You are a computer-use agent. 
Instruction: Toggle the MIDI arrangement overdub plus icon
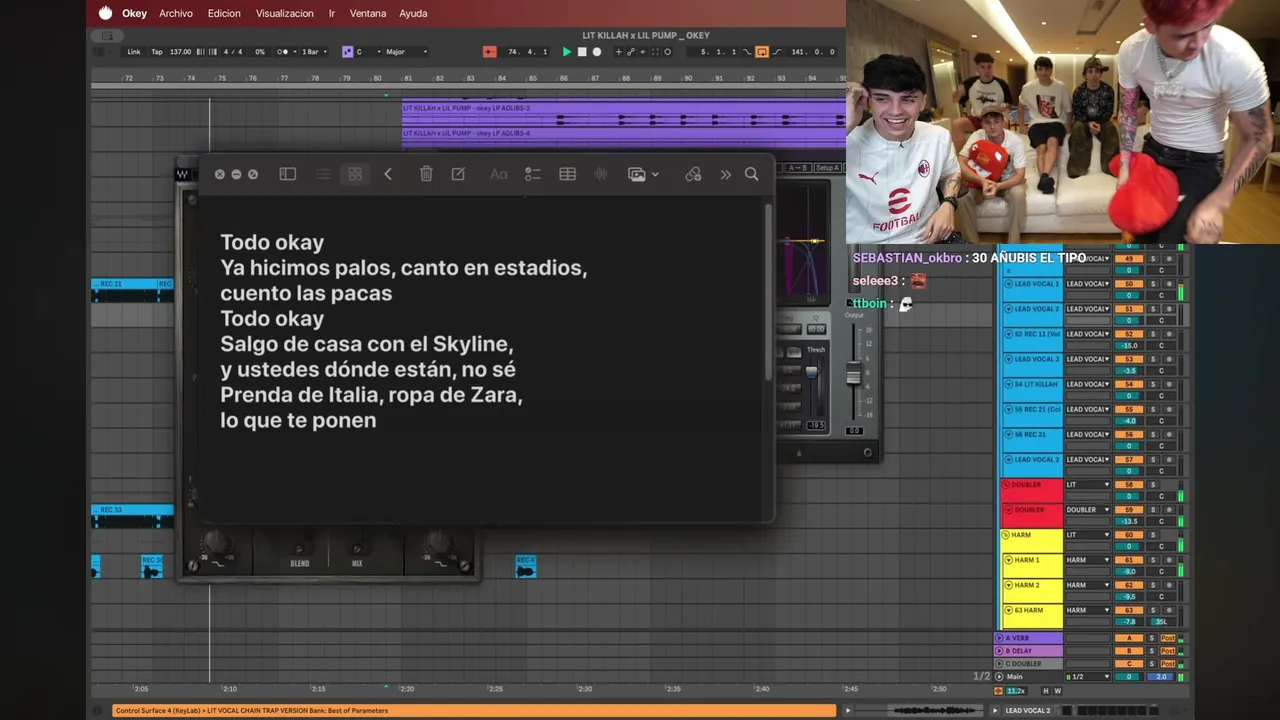click(619, 52)
